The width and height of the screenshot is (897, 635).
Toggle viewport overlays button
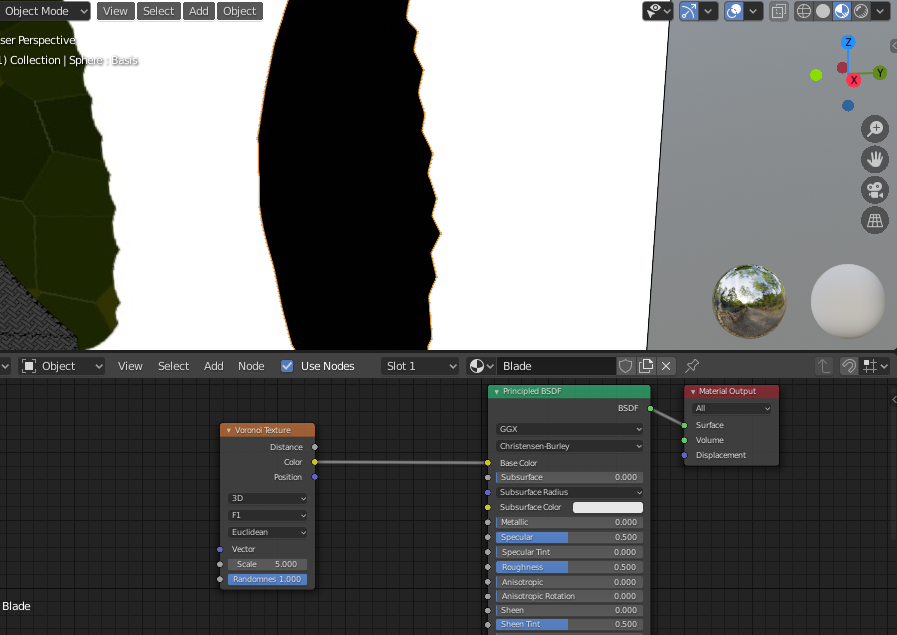click(735, 11)
